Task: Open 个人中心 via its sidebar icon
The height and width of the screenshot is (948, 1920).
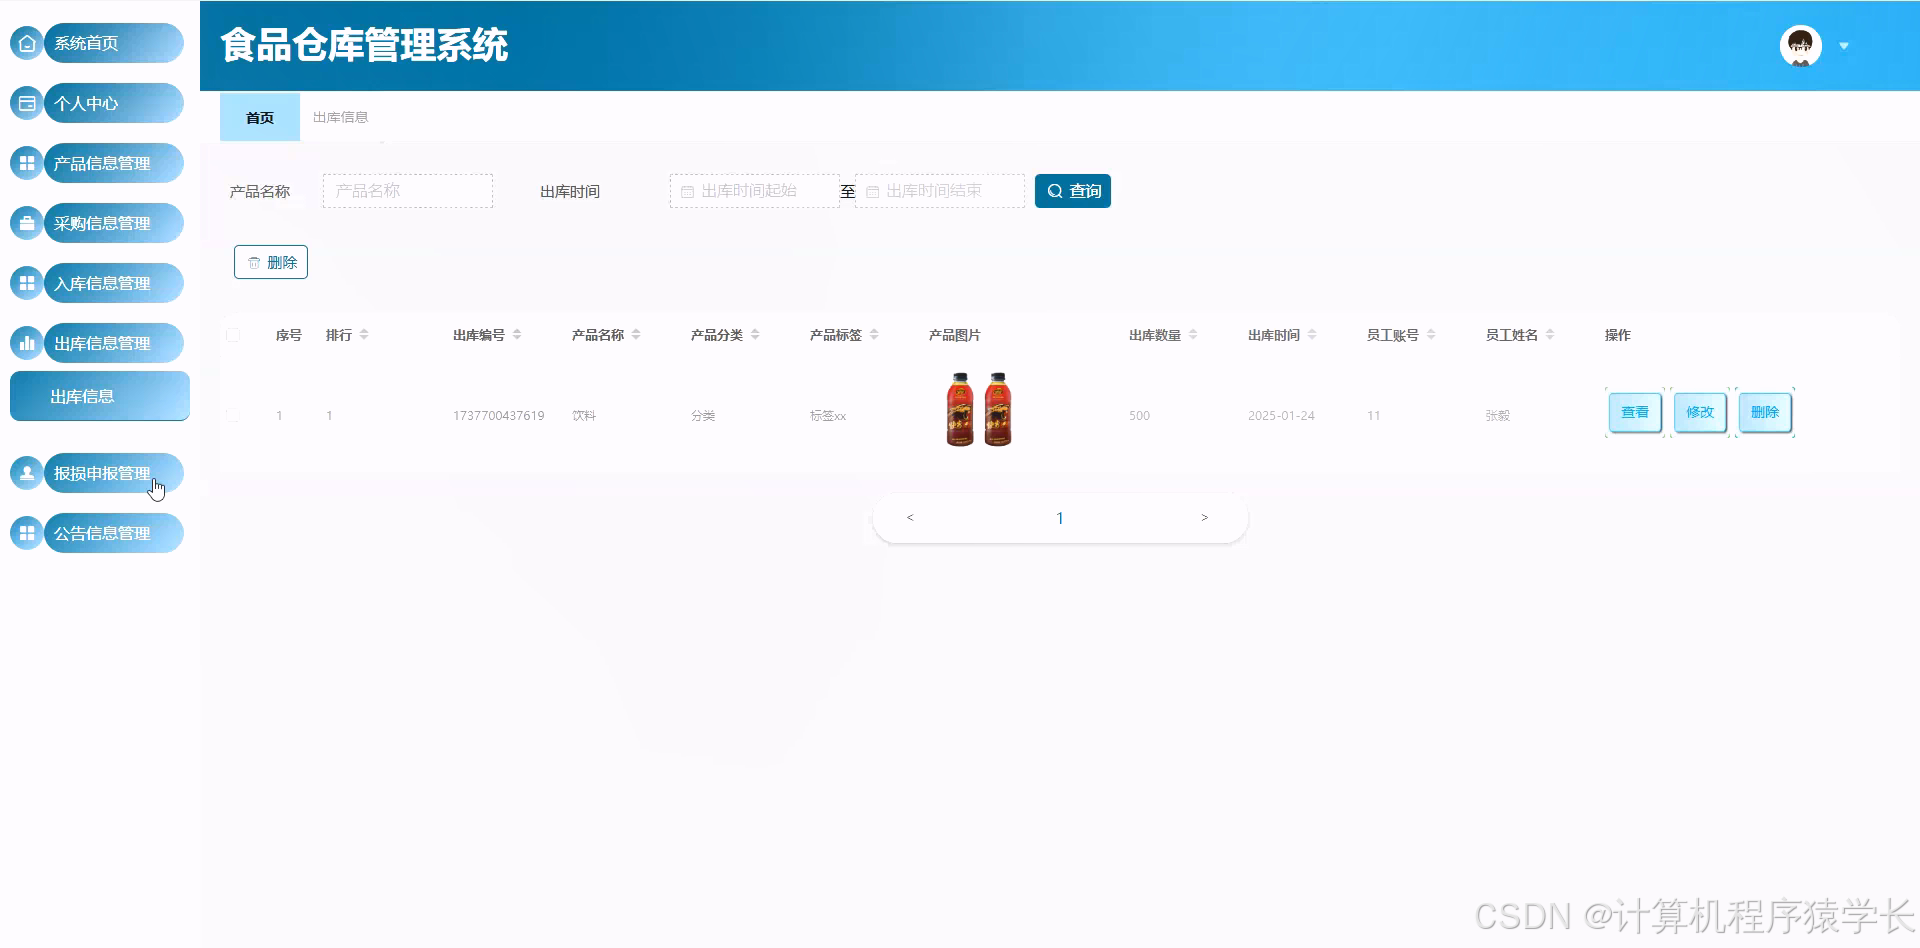Action: tap(26, 103)
